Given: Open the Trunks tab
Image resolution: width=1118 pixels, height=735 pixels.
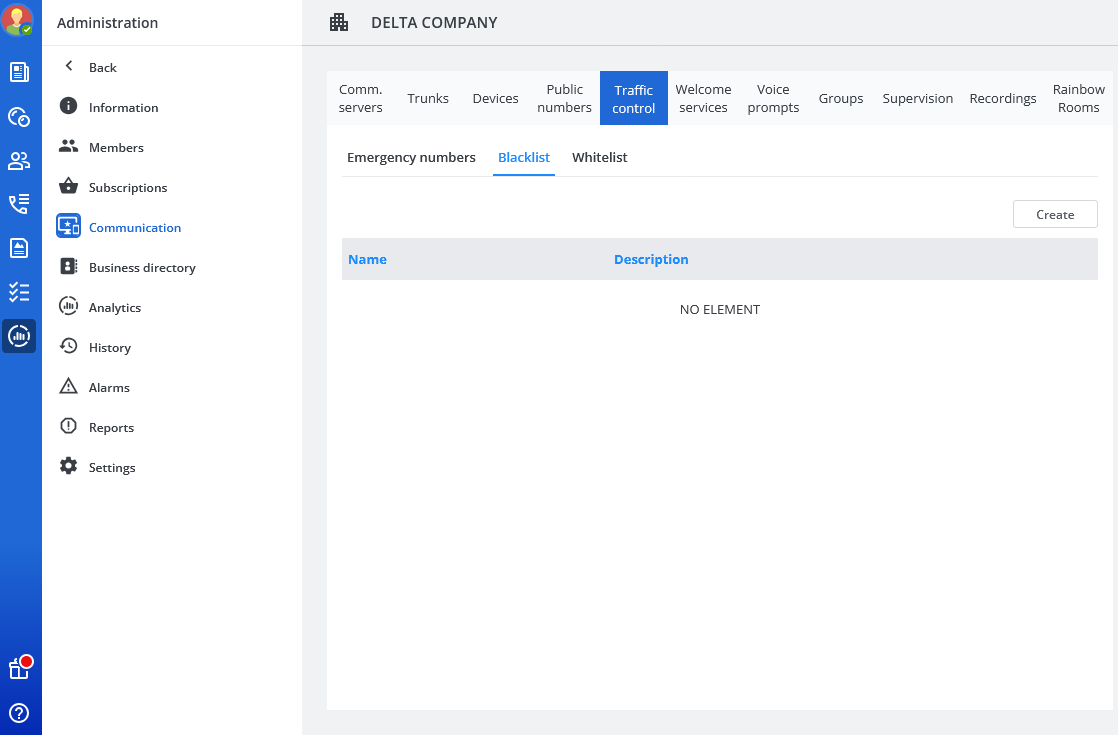Looking at the screenshot, I should pos(428,99).
